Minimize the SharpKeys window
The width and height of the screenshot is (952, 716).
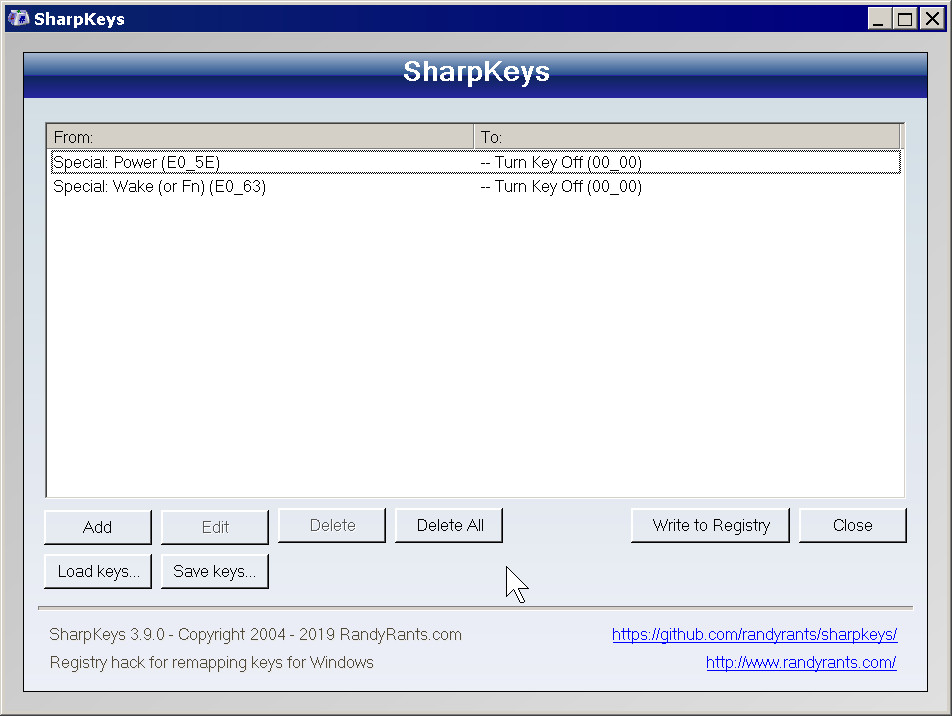(879, 18)
